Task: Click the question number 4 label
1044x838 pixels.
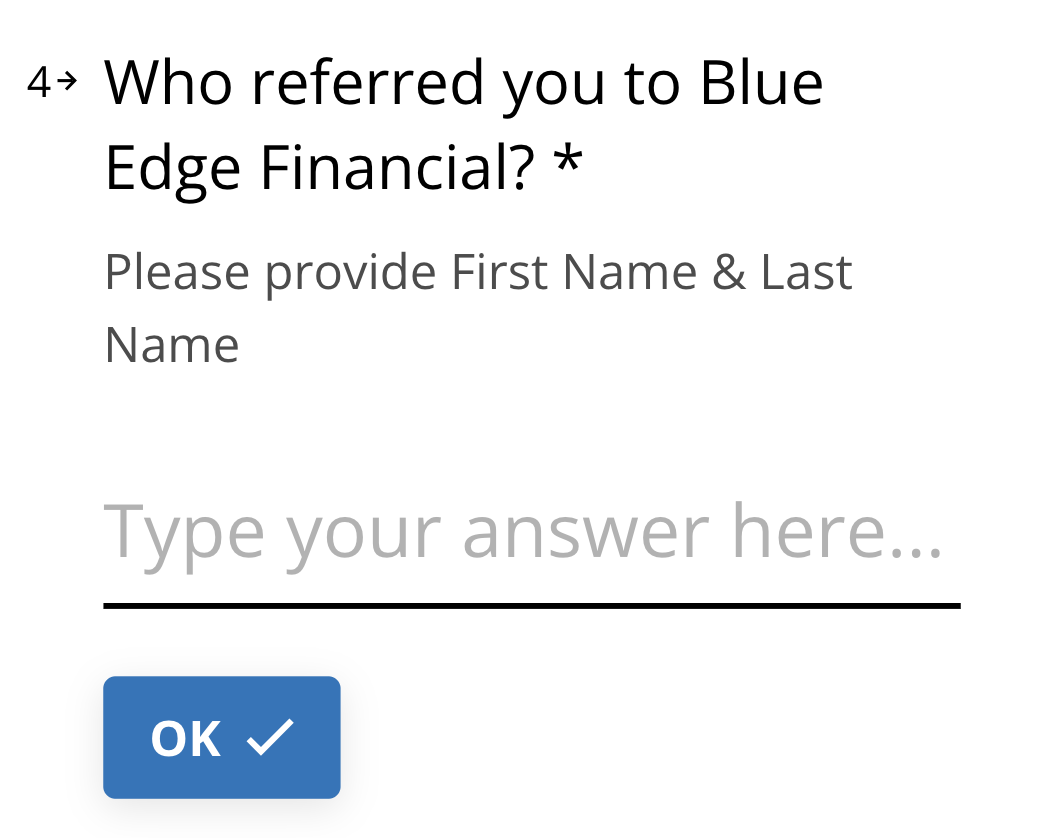Action: [39, 82]
